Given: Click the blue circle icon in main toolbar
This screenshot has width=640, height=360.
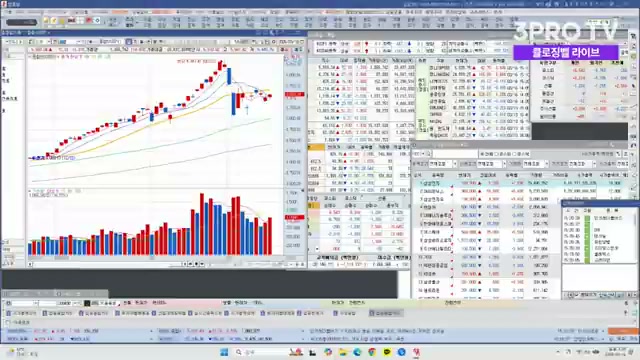Looking at the screenshot, I should click(98, 20).
